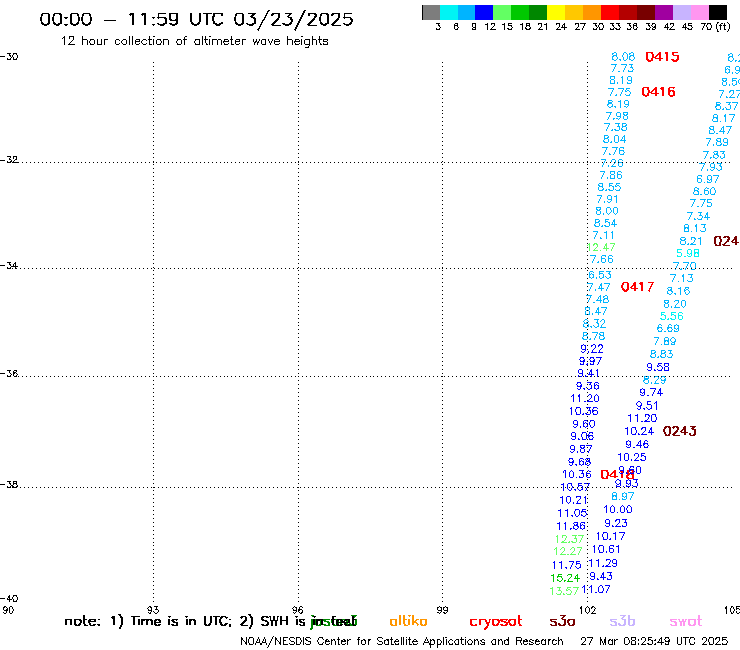The height and width of the screenshot is (650, 740).
Task: Click the wave height value 11.86
Action: (571, 526)
